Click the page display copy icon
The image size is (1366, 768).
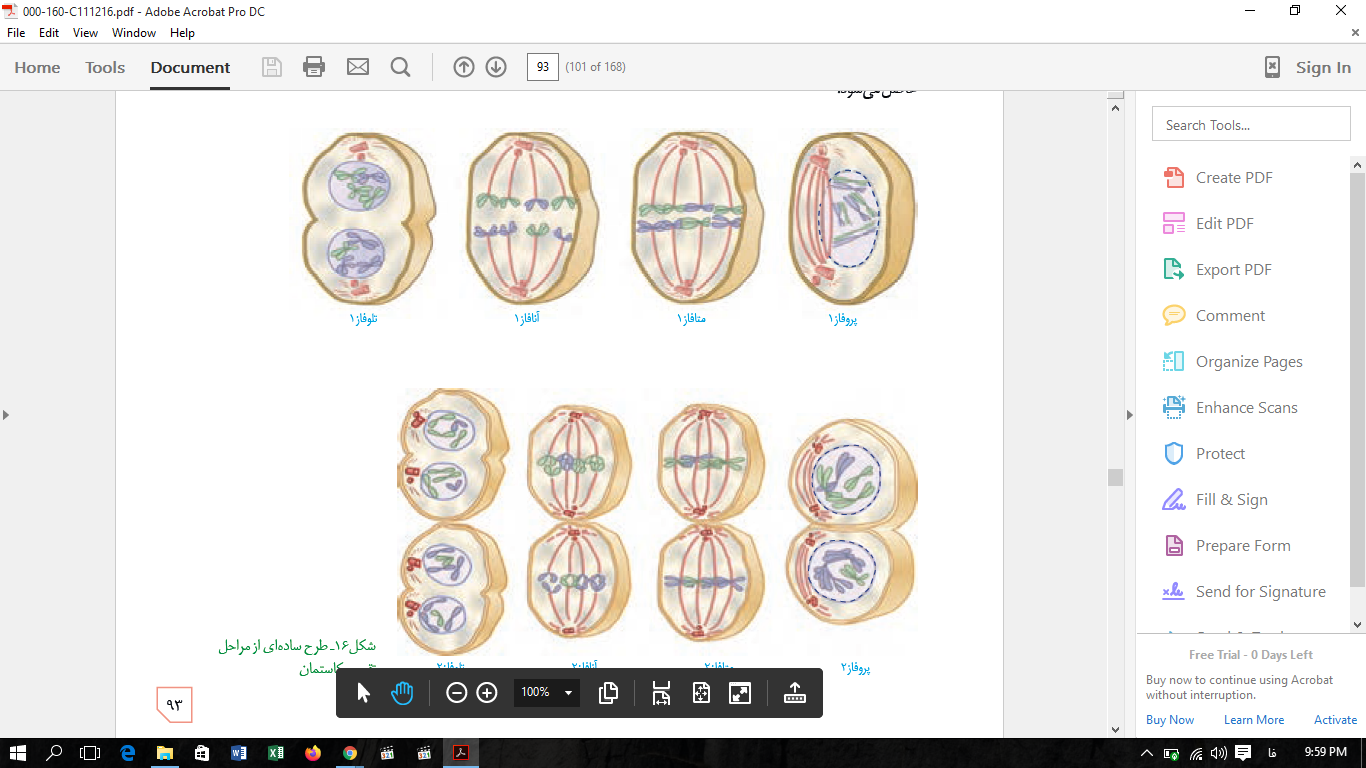pos(608,692)
